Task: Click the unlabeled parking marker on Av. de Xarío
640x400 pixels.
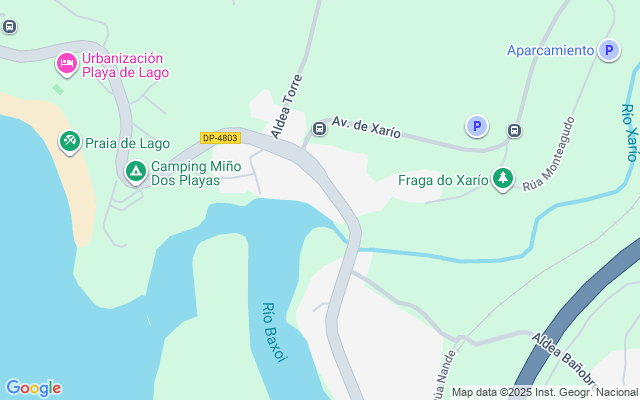Action: click(477, 126)
